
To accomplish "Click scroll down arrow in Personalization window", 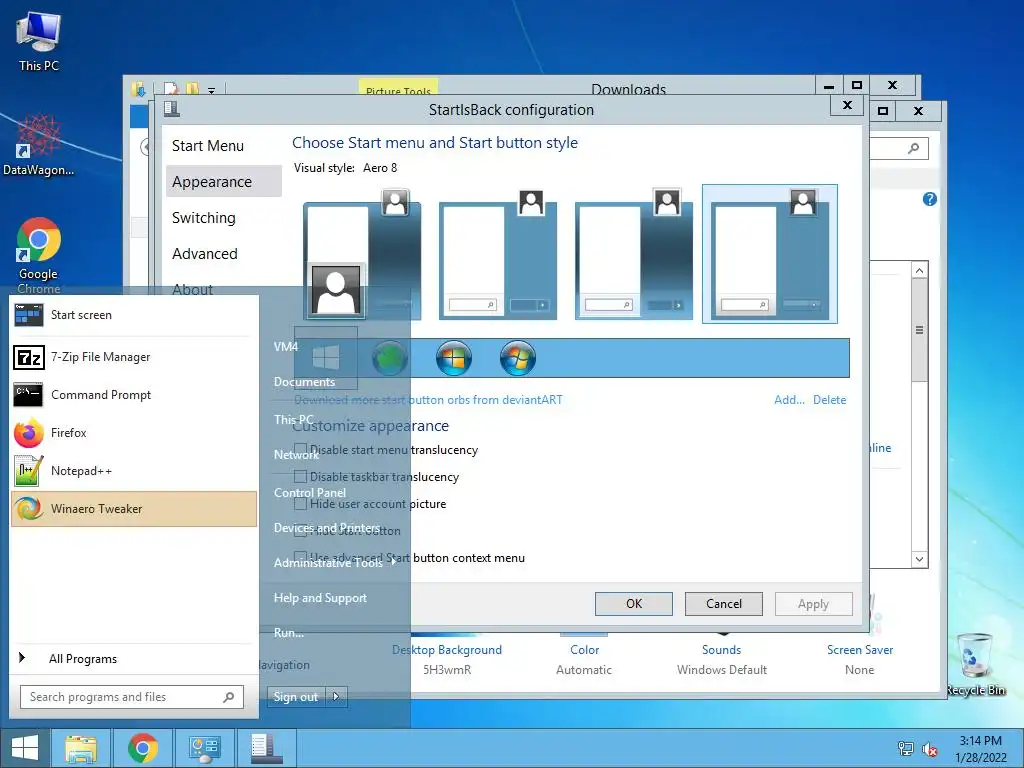I will (920, 559).
